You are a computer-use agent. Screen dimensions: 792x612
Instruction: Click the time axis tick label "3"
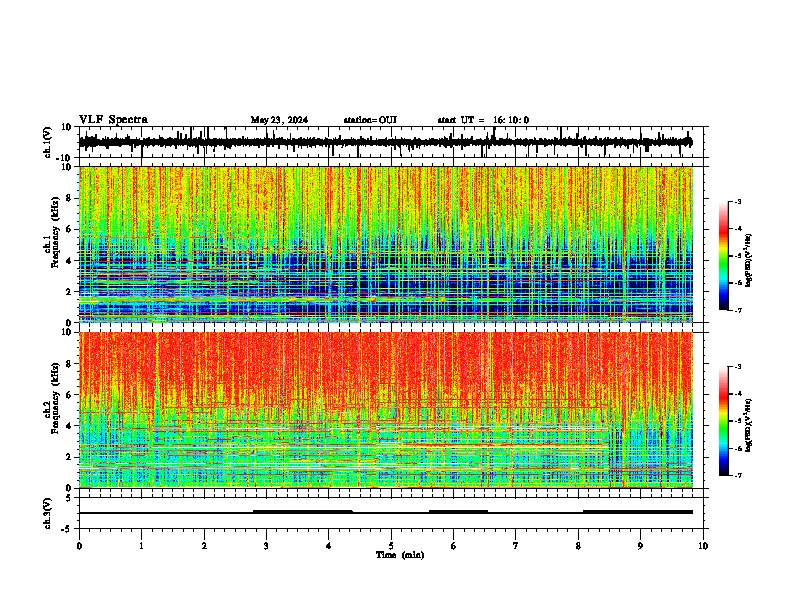(x=266, y=546)
